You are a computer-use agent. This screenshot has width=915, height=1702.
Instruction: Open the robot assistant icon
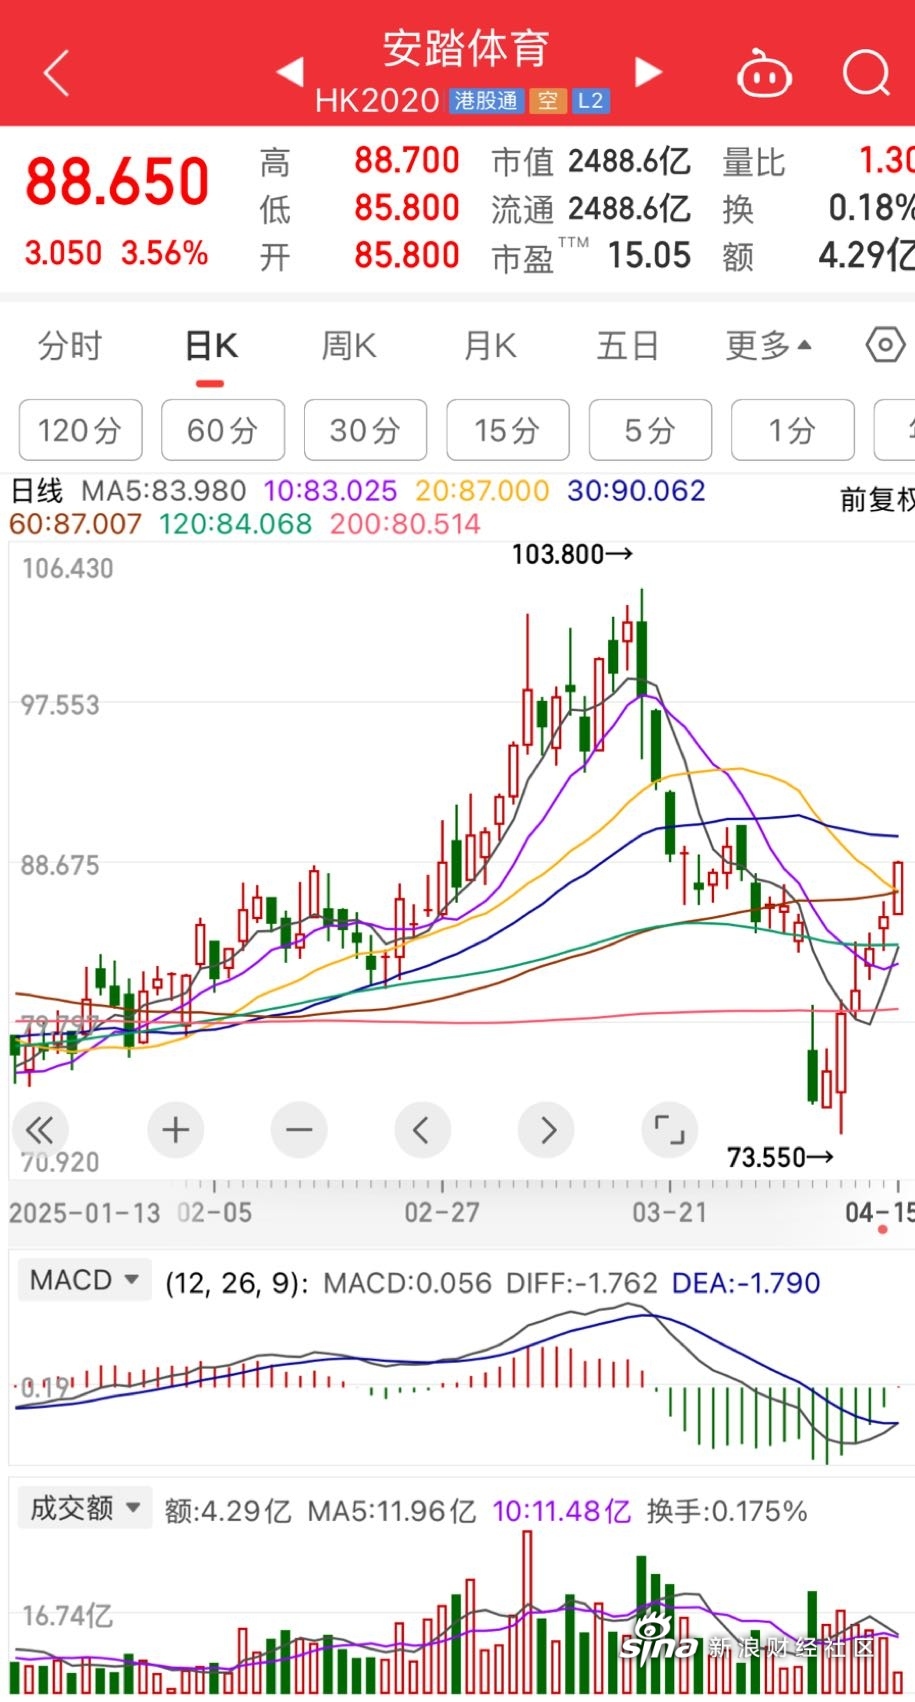coord(764,74)
